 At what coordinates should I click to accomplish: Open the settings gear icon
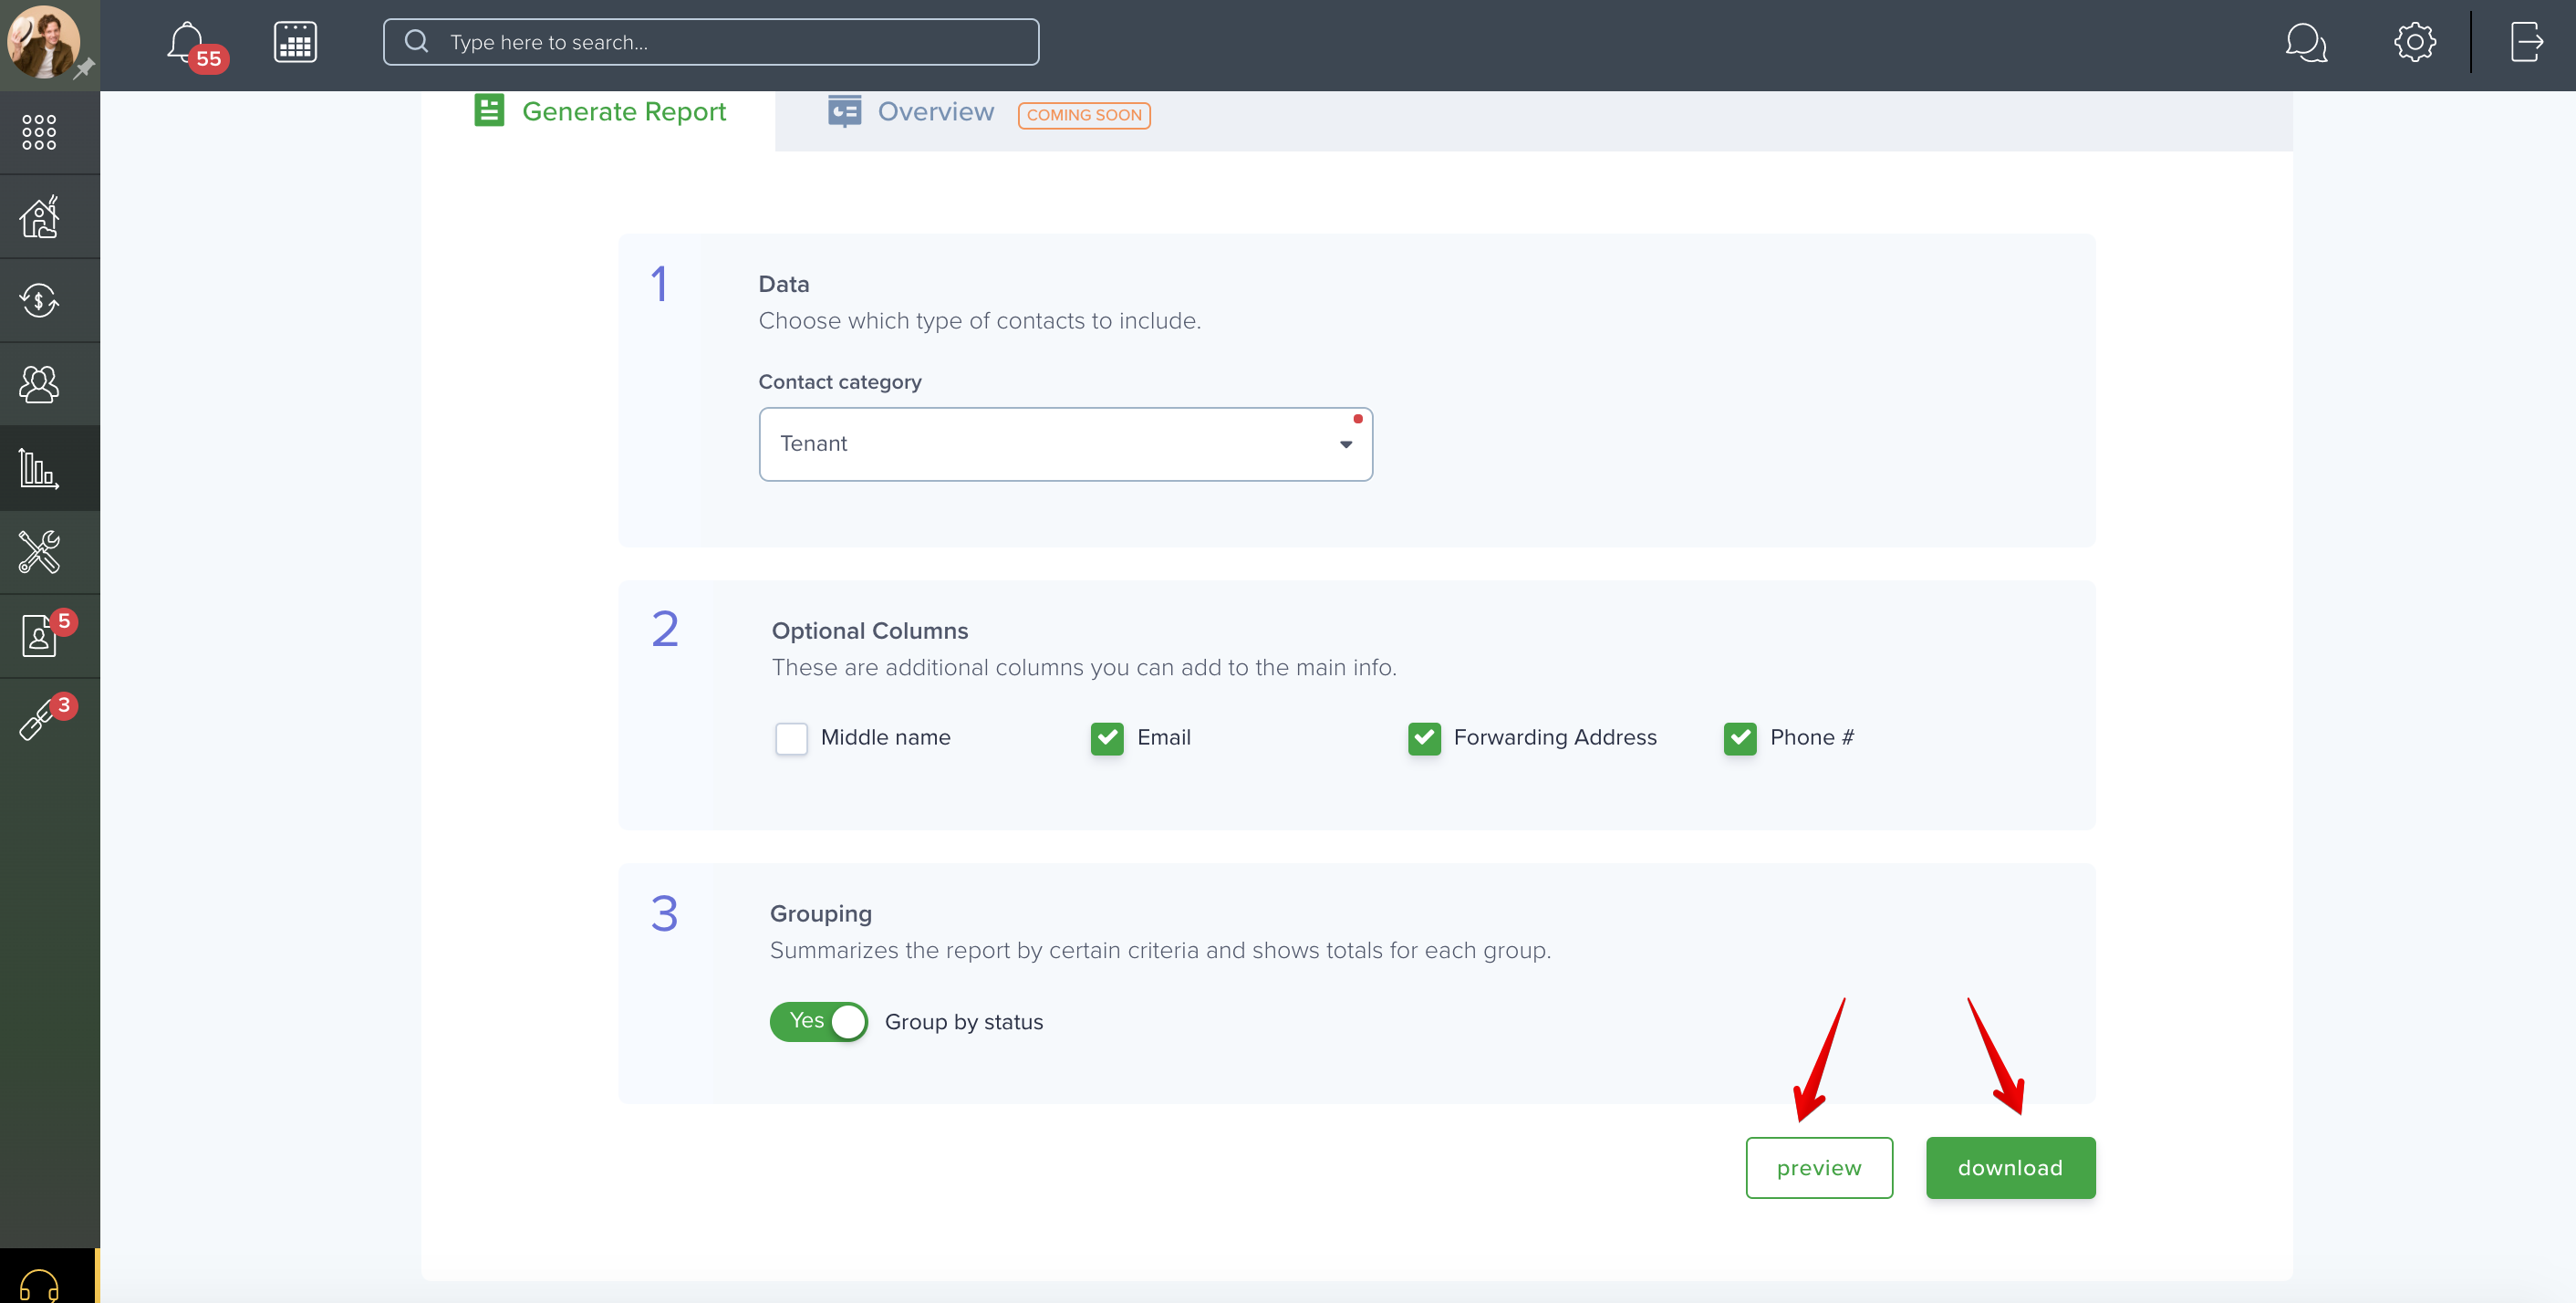point(2414,42)
